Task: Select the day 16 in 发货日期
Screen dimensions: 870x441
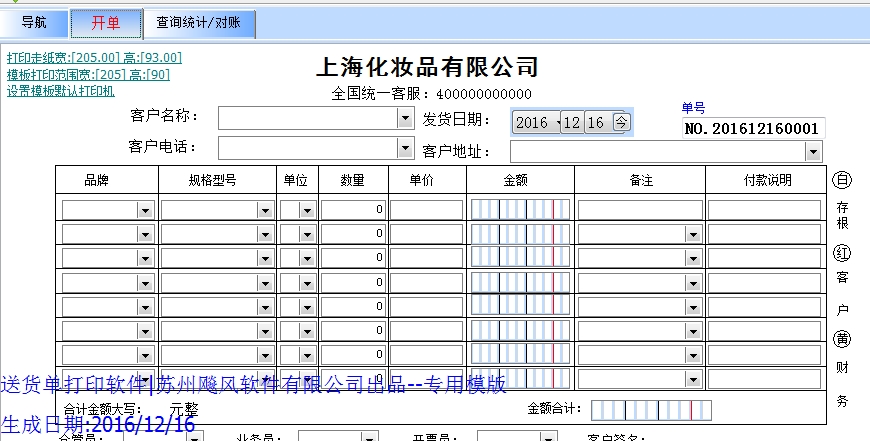Action: point(595,123)
